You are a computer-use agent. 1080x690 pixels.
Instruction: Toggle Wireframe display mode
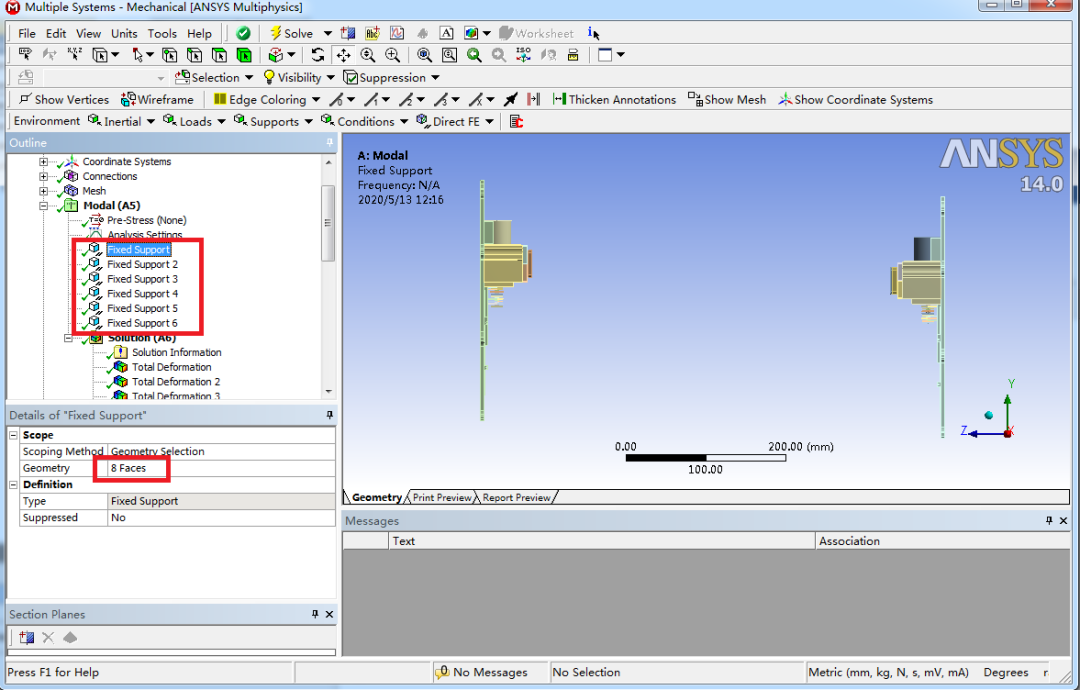pyautogui.click(x=157, y=100)
